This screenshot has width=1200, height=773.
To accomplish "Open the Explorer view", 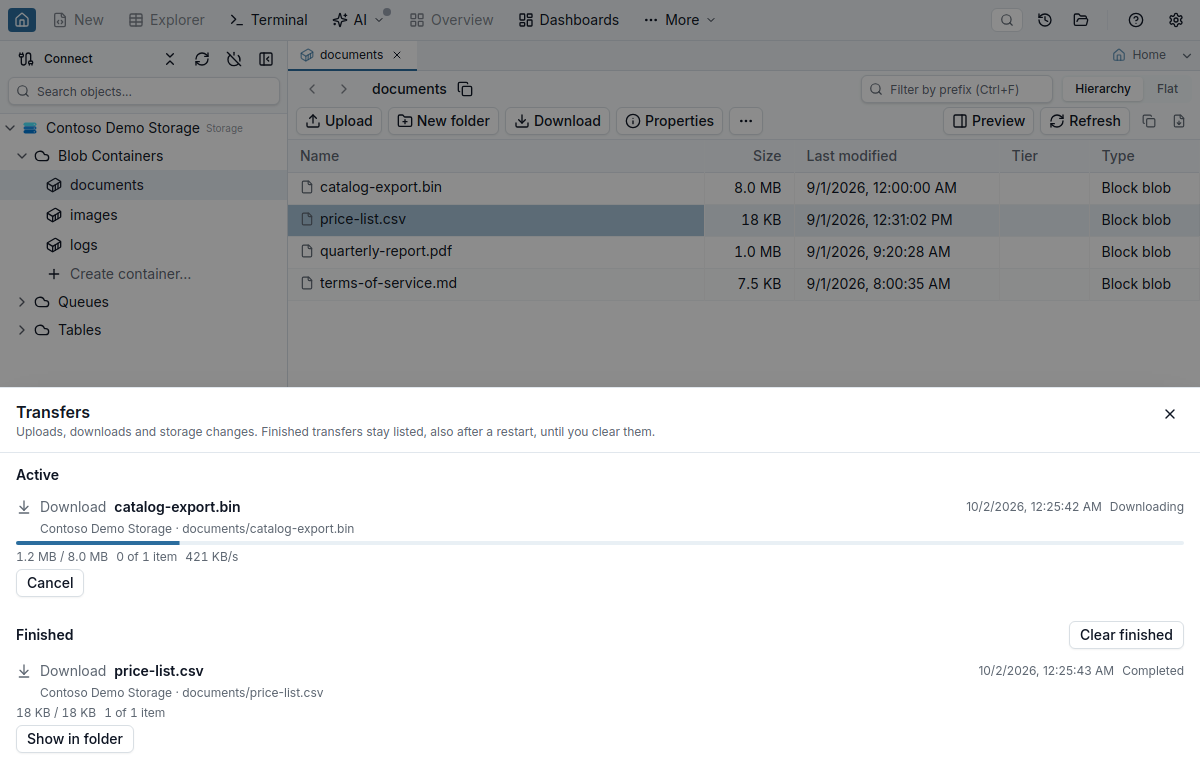I will pyautogui.click(x=167, y=20).
